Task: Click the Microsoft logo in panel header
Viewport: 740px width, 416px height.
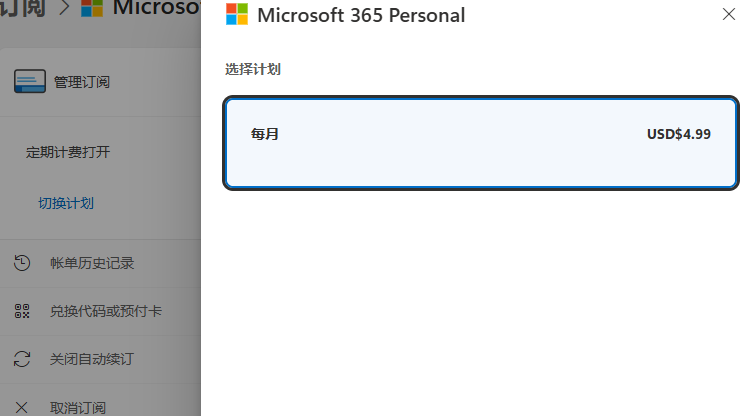Action: click(x=237, y=14)
